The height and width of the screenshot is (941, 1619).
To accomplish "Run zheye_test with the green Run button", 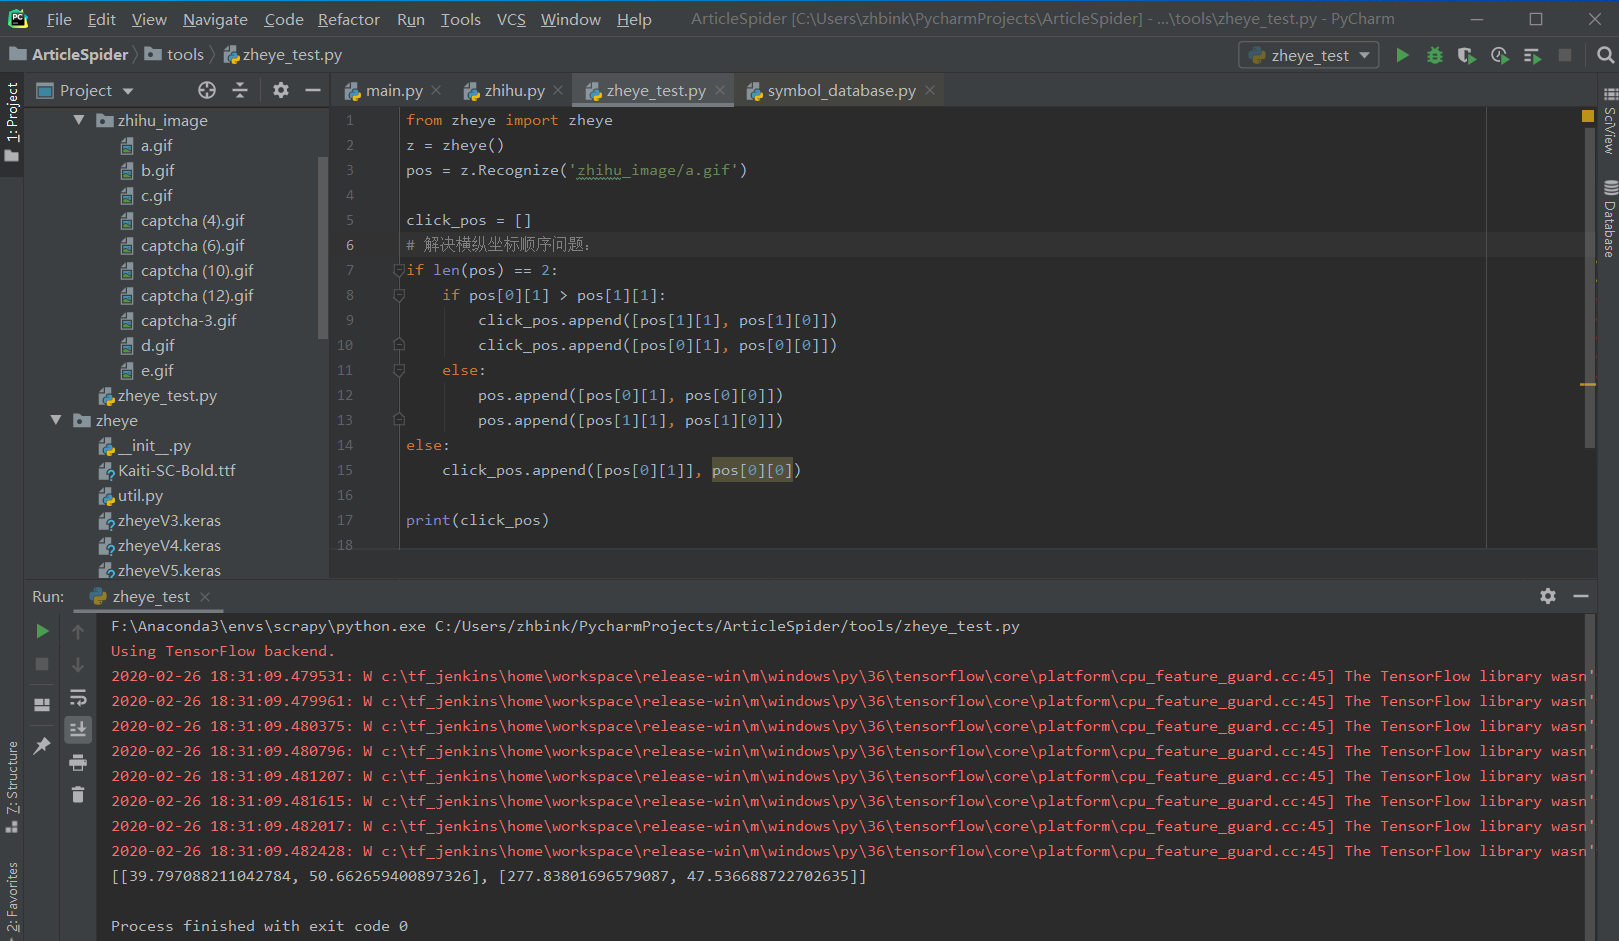I will [x=1402, y=55].
